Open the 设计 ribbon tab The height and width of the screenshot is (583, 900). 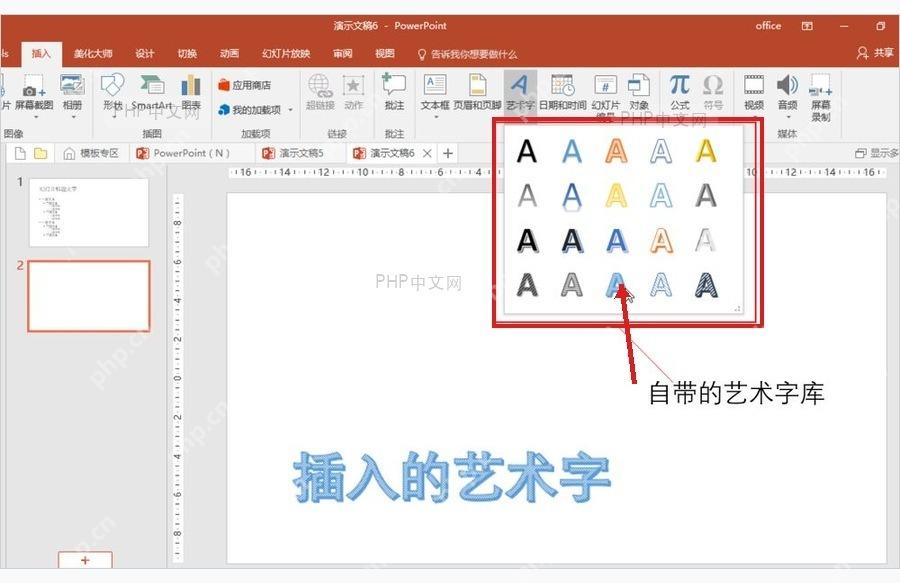click(x=145, y=54)
